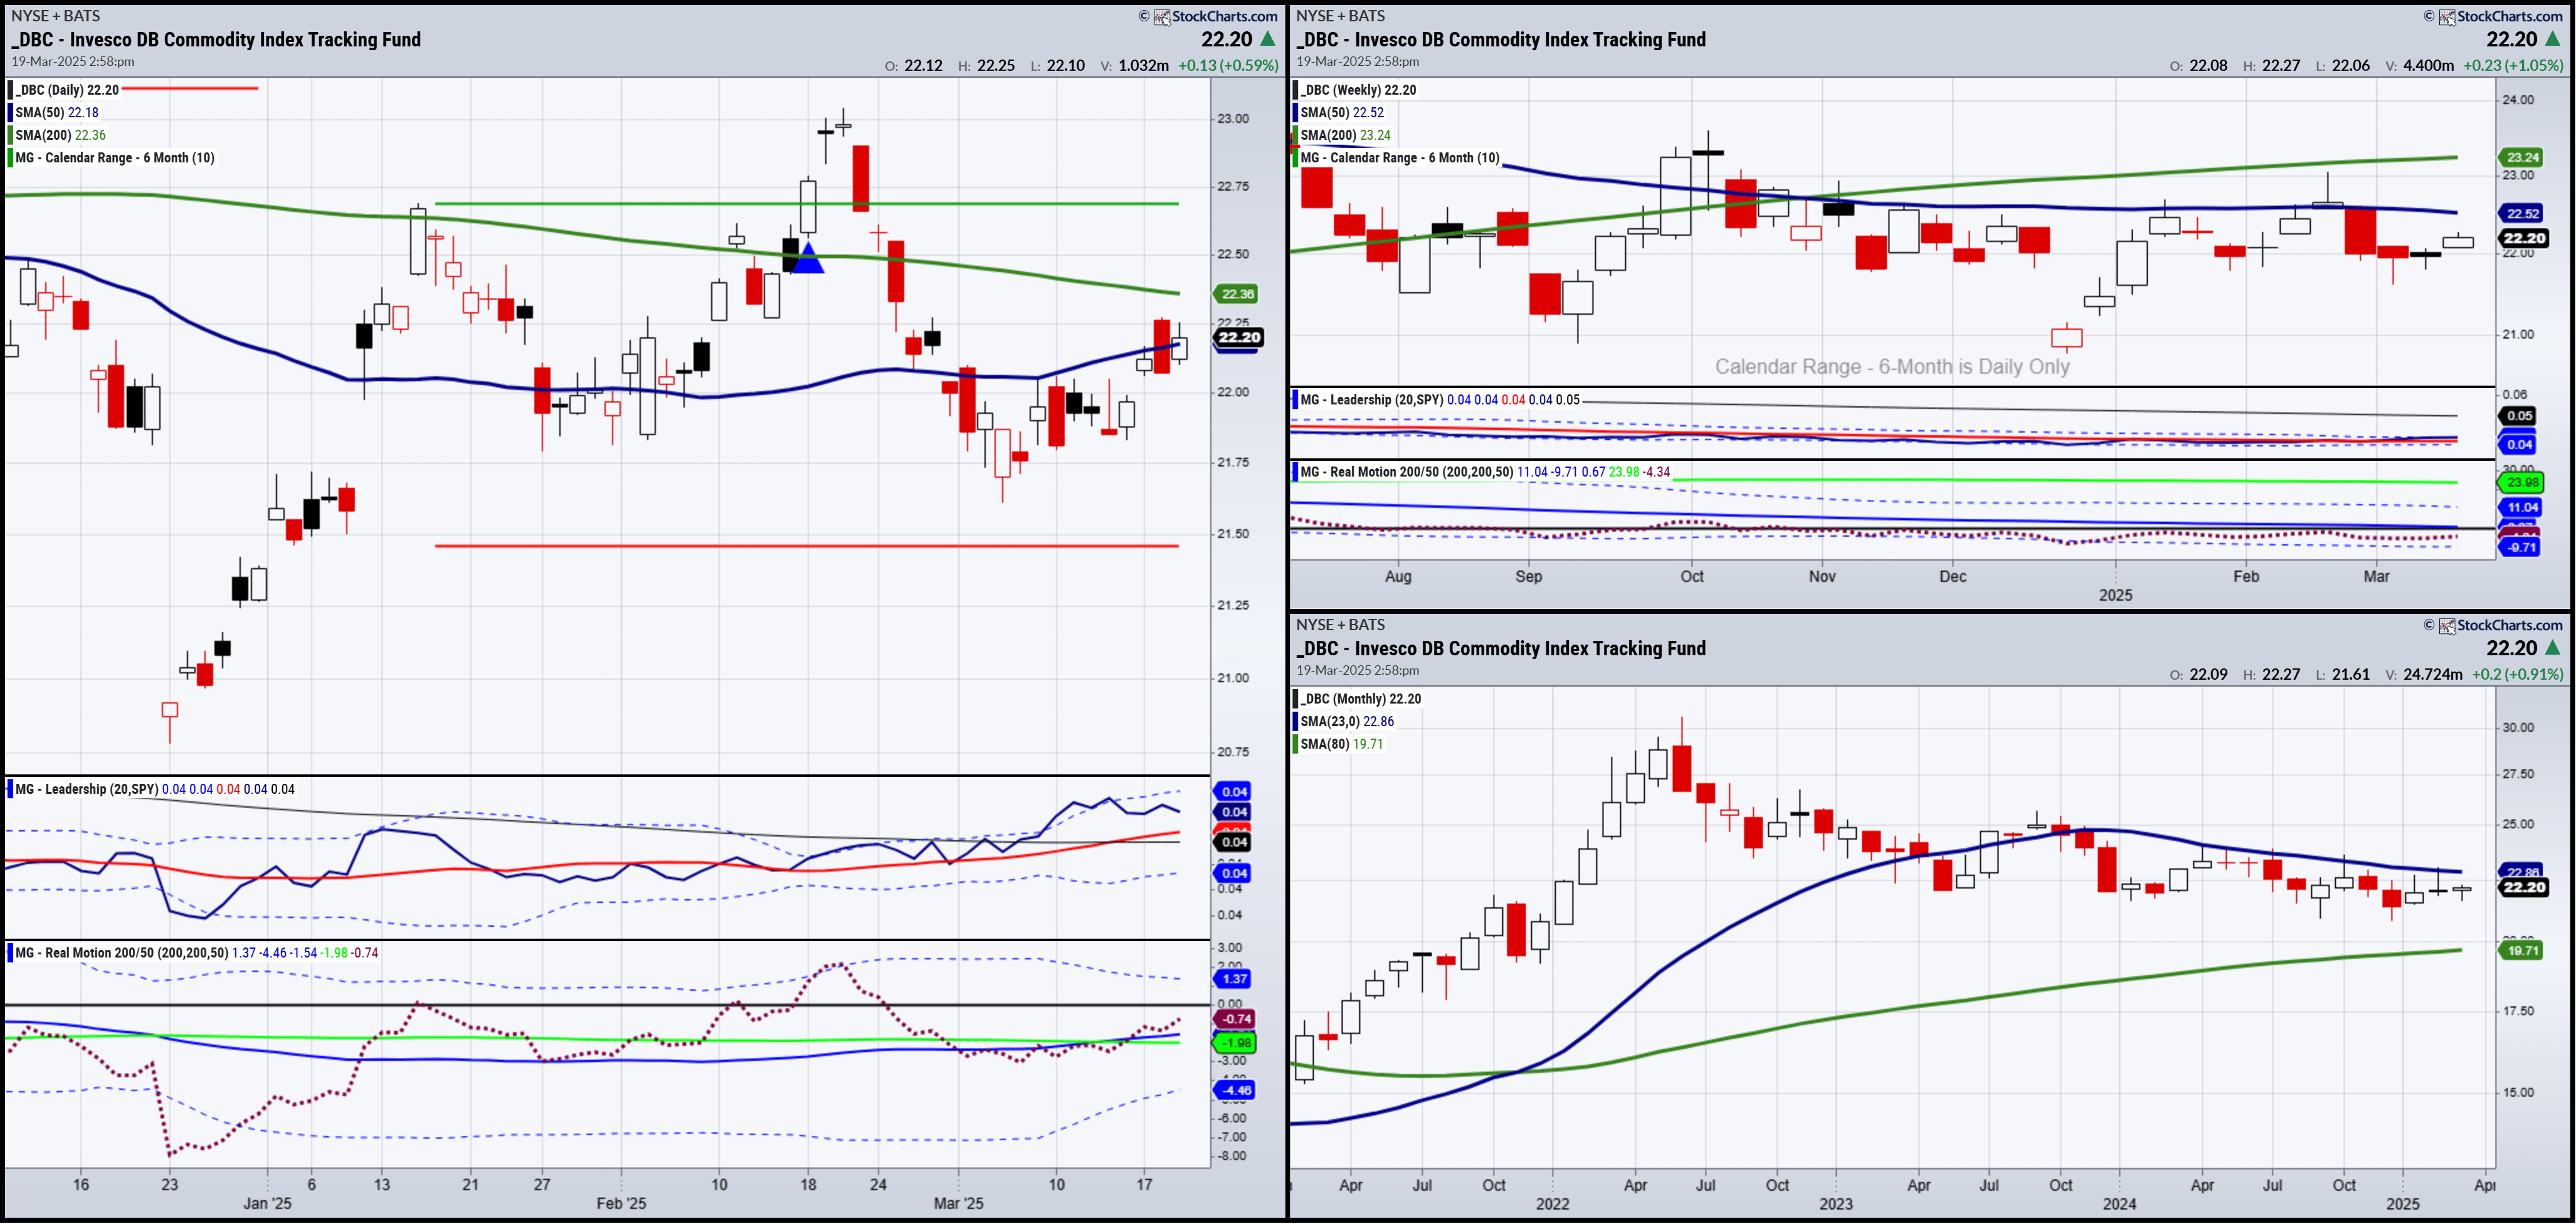The height and width of the screenshot is (1224, 2576).
Task: Click daily chart timestamp '19-Mar-2025 2:58pm'
Action: [73, 61]
